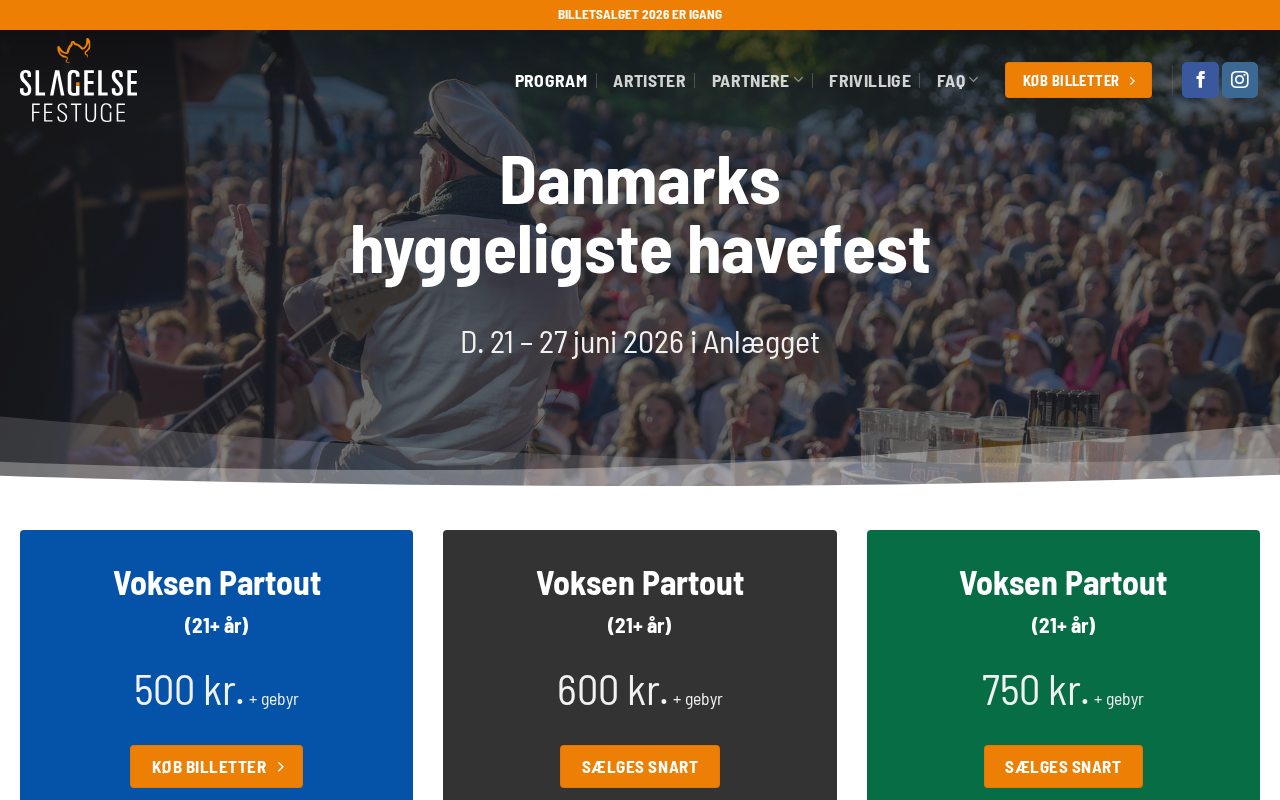Screen dimensions: 1280x800
Task: Expand the Partnere dropdown chevron
Action: pos(798,80)
